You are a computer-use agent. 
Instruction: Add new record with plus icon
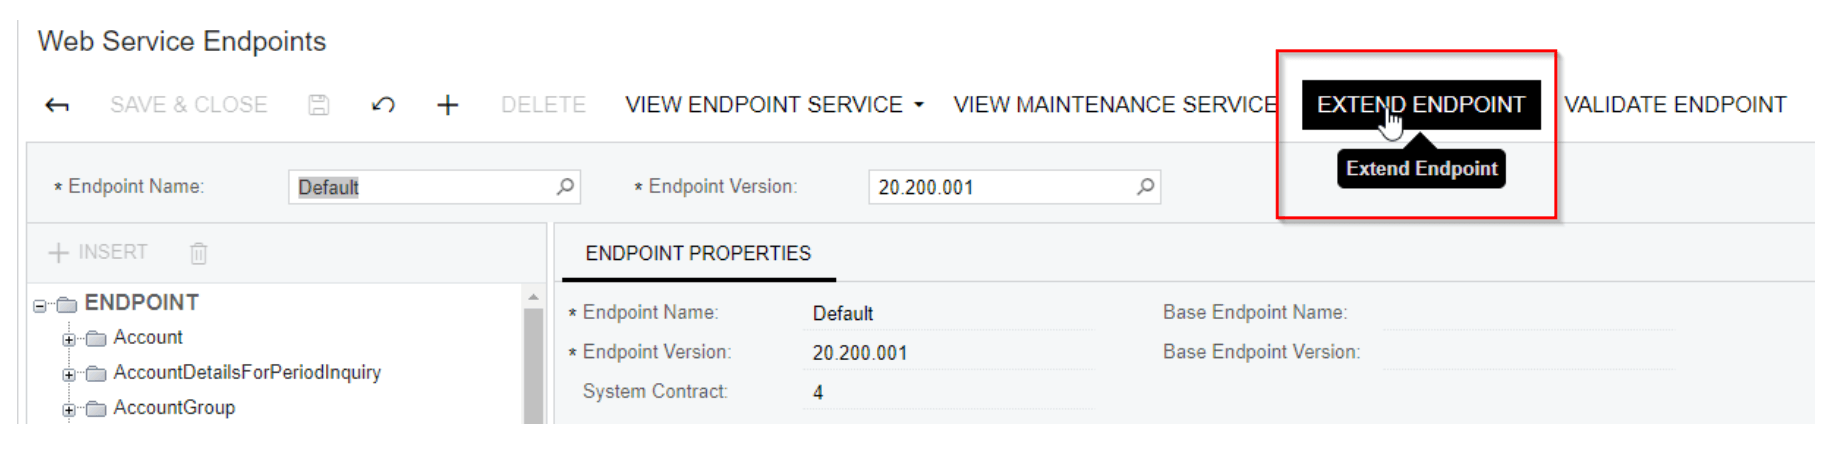(448, 105)
